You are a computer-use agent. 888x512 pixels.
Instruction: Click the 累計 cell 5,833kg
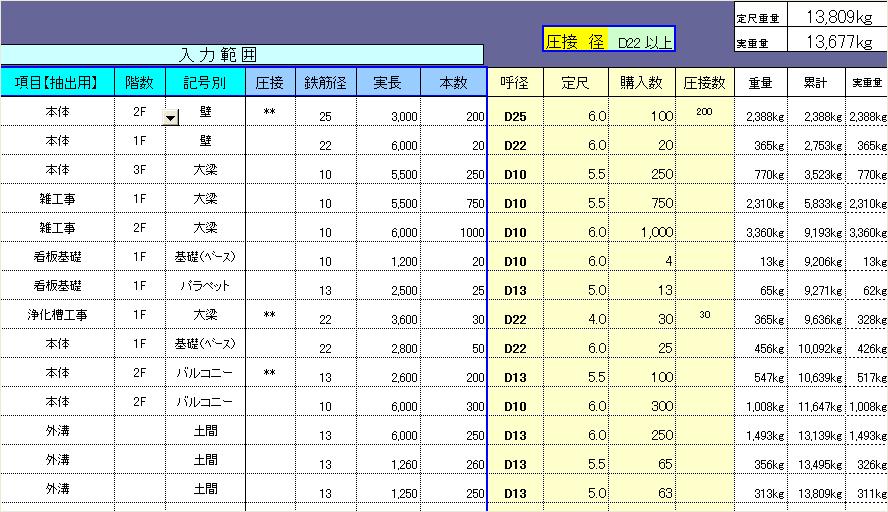816,199
